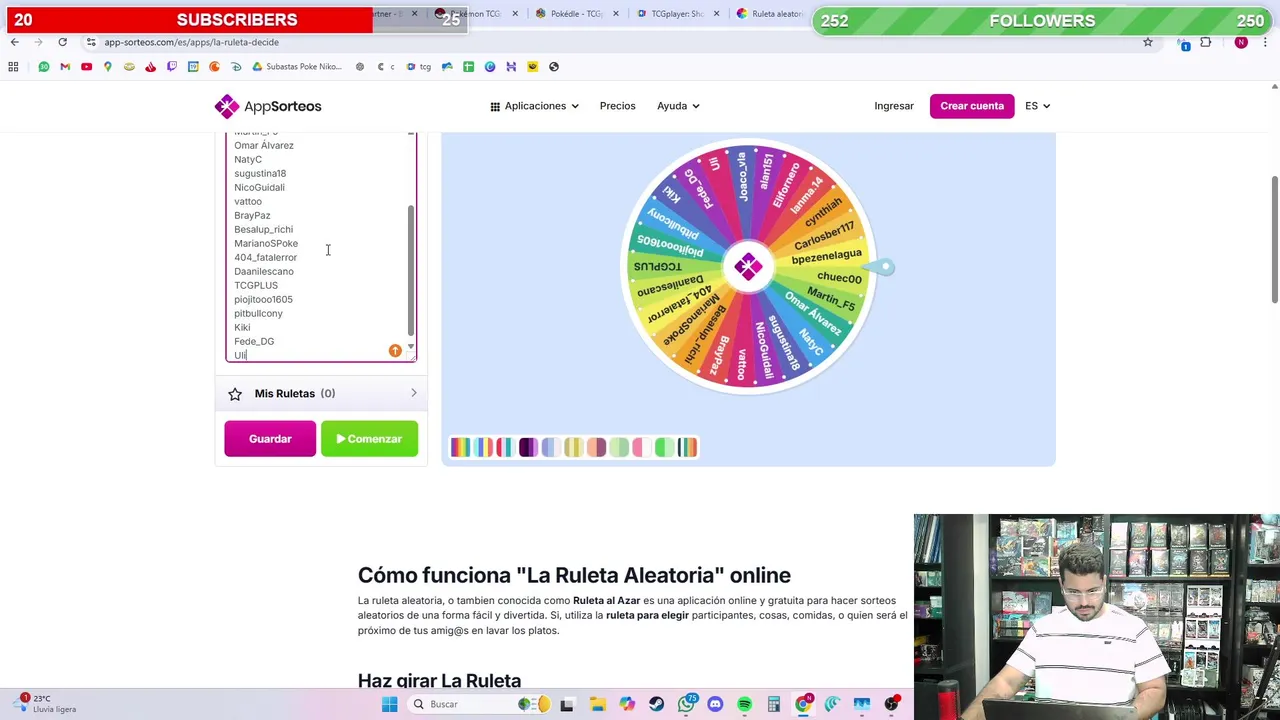Click the Guardar button
The width and height of the screenshot is (1280, 720).
(270, 439)
